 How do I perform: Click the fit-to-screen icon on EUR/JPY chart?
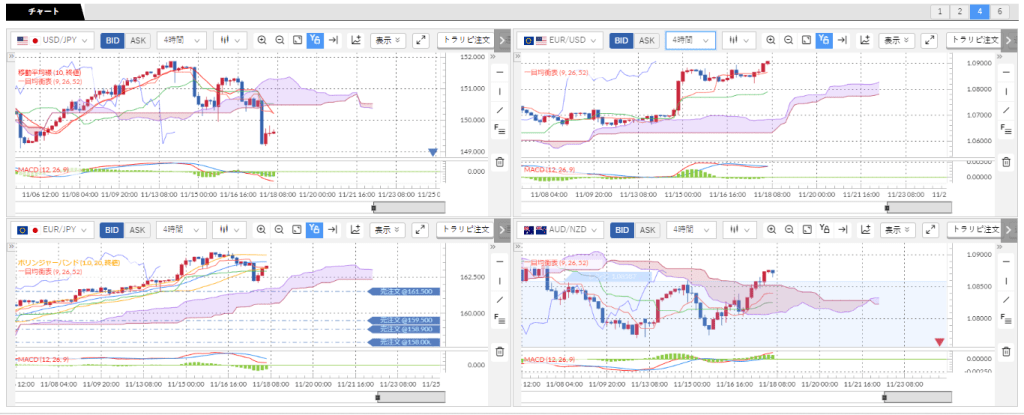[297, 230]
